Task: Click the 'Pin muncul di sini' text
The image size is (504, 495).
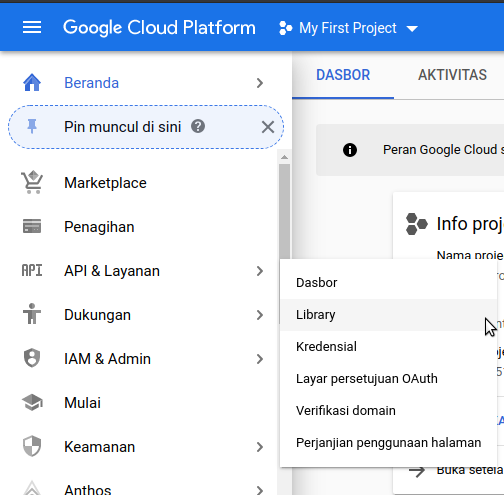Action: point(122,127)
